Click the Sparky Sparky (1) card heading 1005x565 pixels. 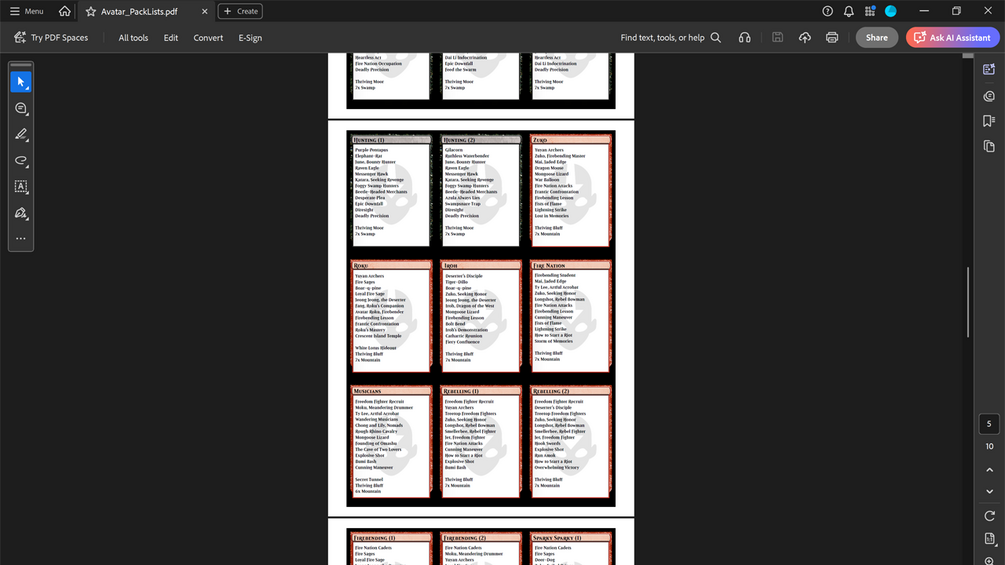click(557, 537)
